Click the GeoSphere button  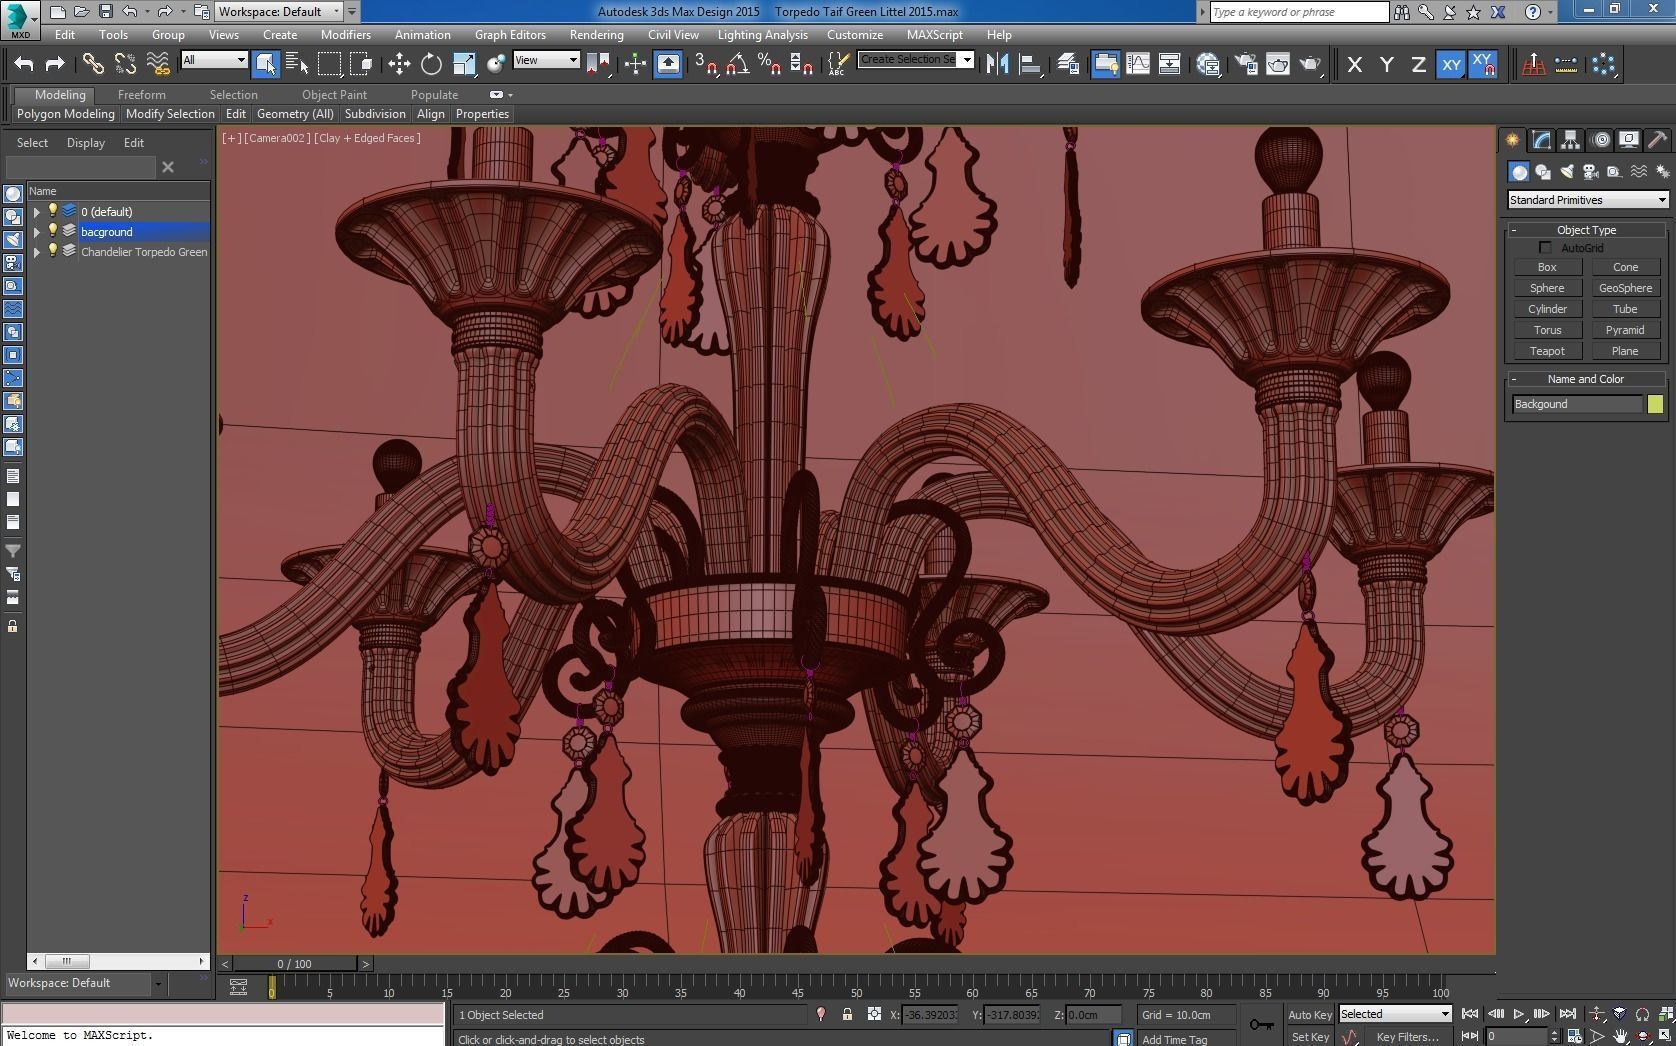[x=1625, y=288]
